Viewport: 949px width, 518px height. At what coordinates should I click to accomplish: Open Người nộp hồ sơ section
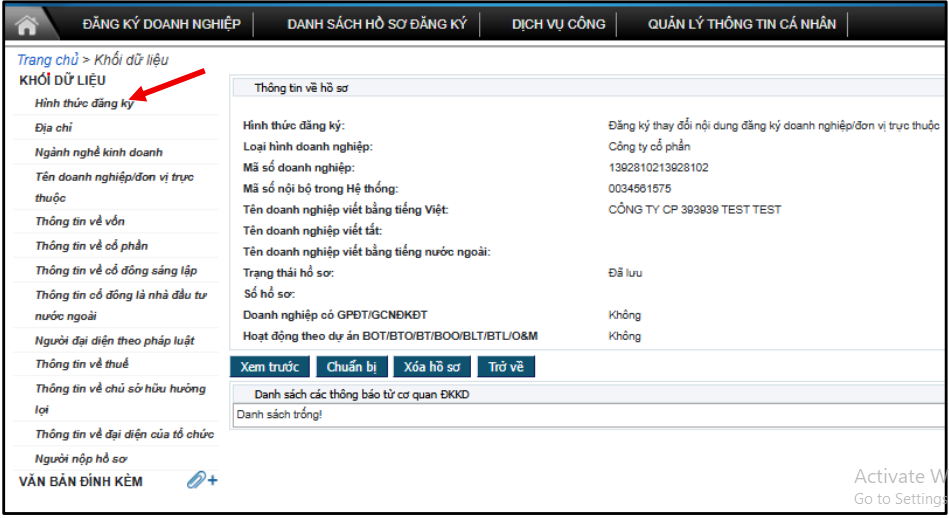pos(81,459)
